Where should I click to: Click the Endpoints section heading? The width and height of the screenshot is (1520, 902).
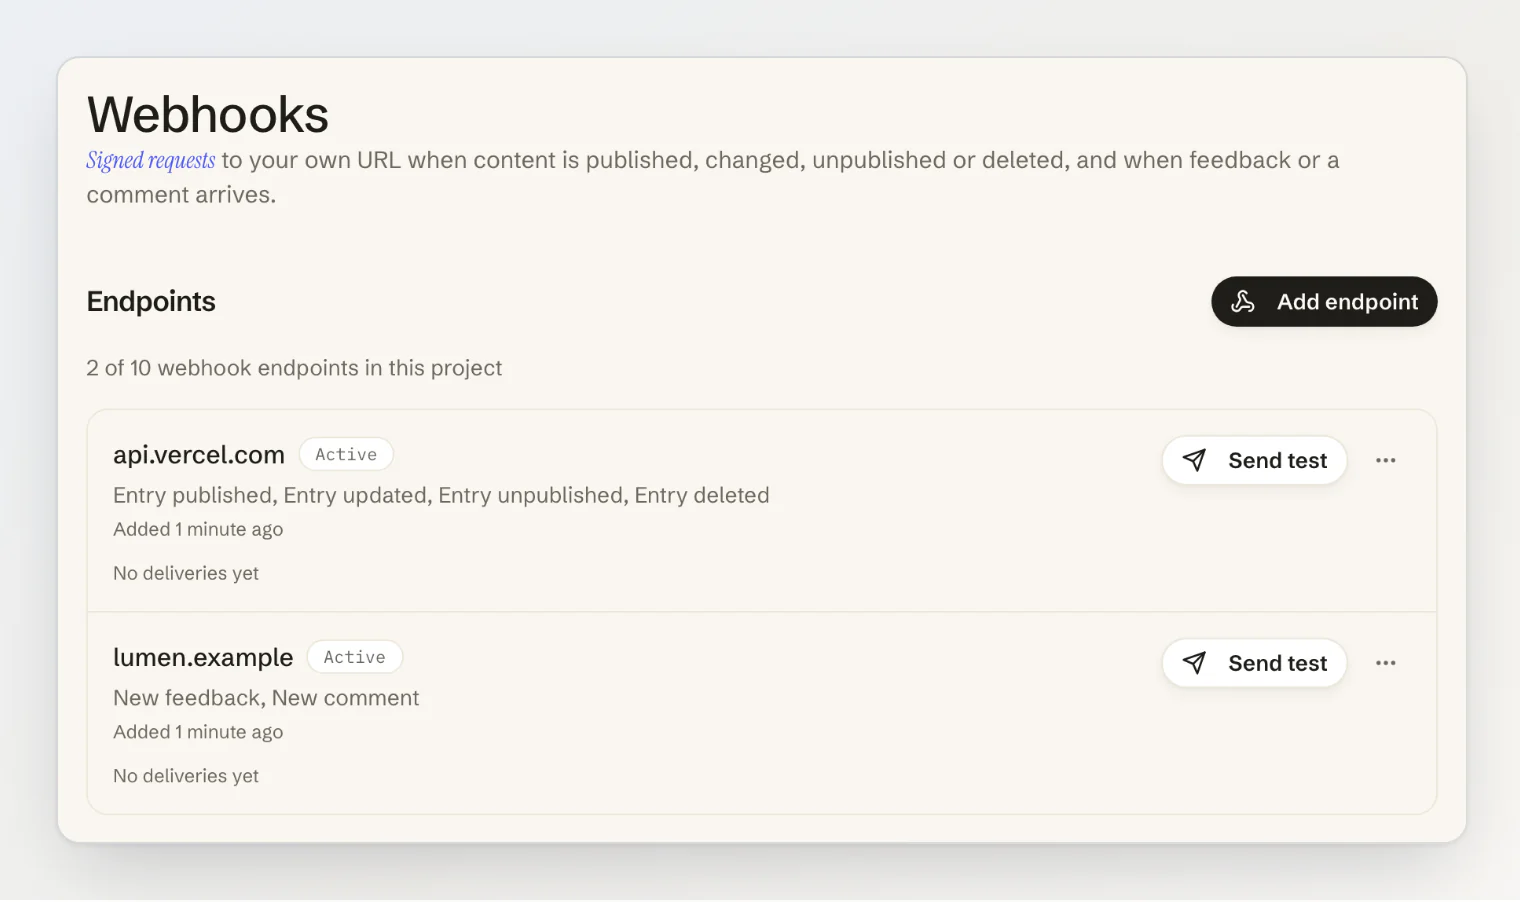pyautogui.click(x=151, y=301)
